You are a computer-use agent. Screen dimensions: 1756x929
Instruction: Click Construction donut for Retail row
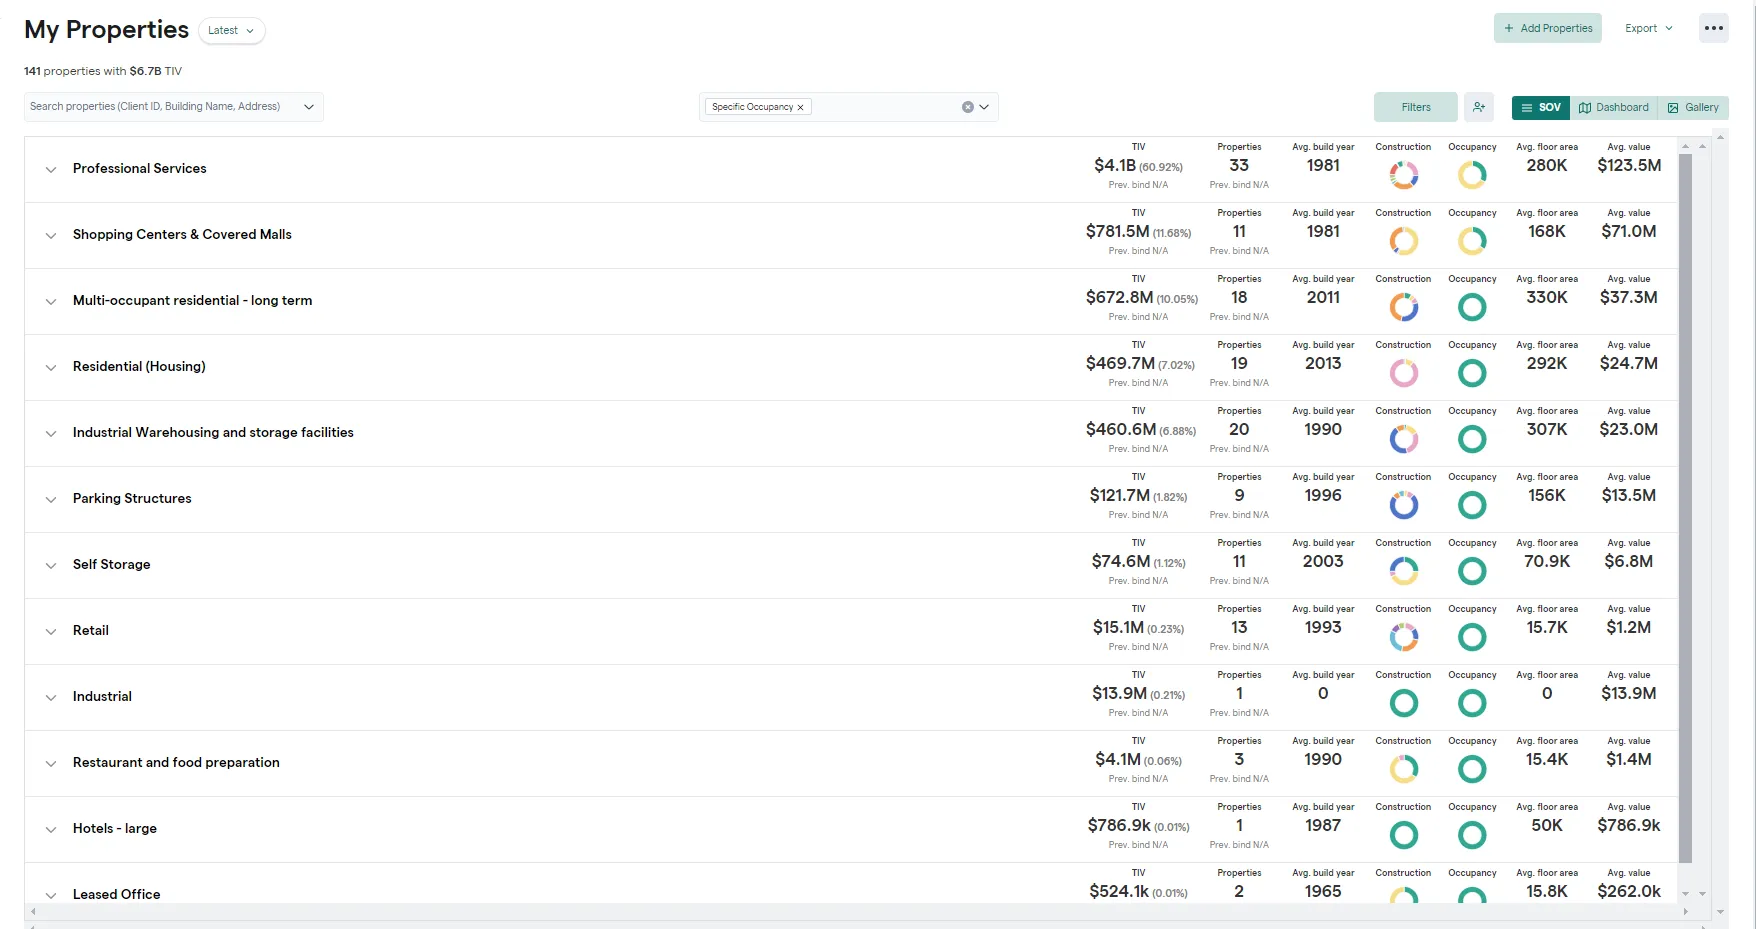click(1403, 637)
